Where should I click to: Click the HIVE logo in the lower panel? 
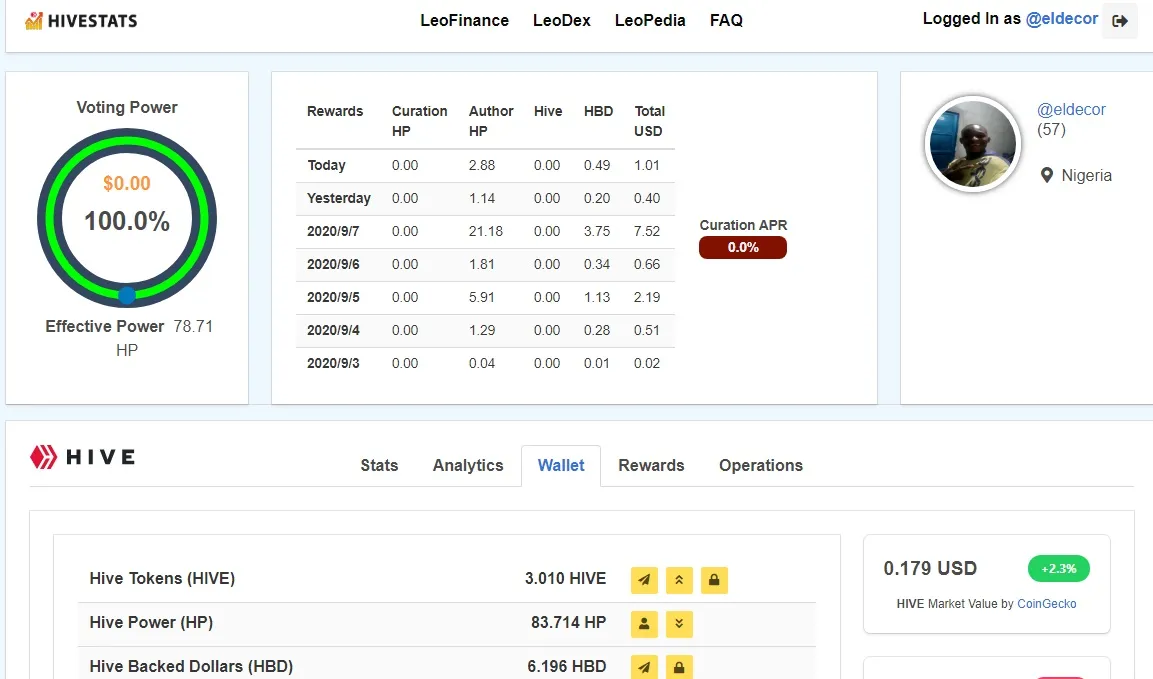(x=82, y=457)
